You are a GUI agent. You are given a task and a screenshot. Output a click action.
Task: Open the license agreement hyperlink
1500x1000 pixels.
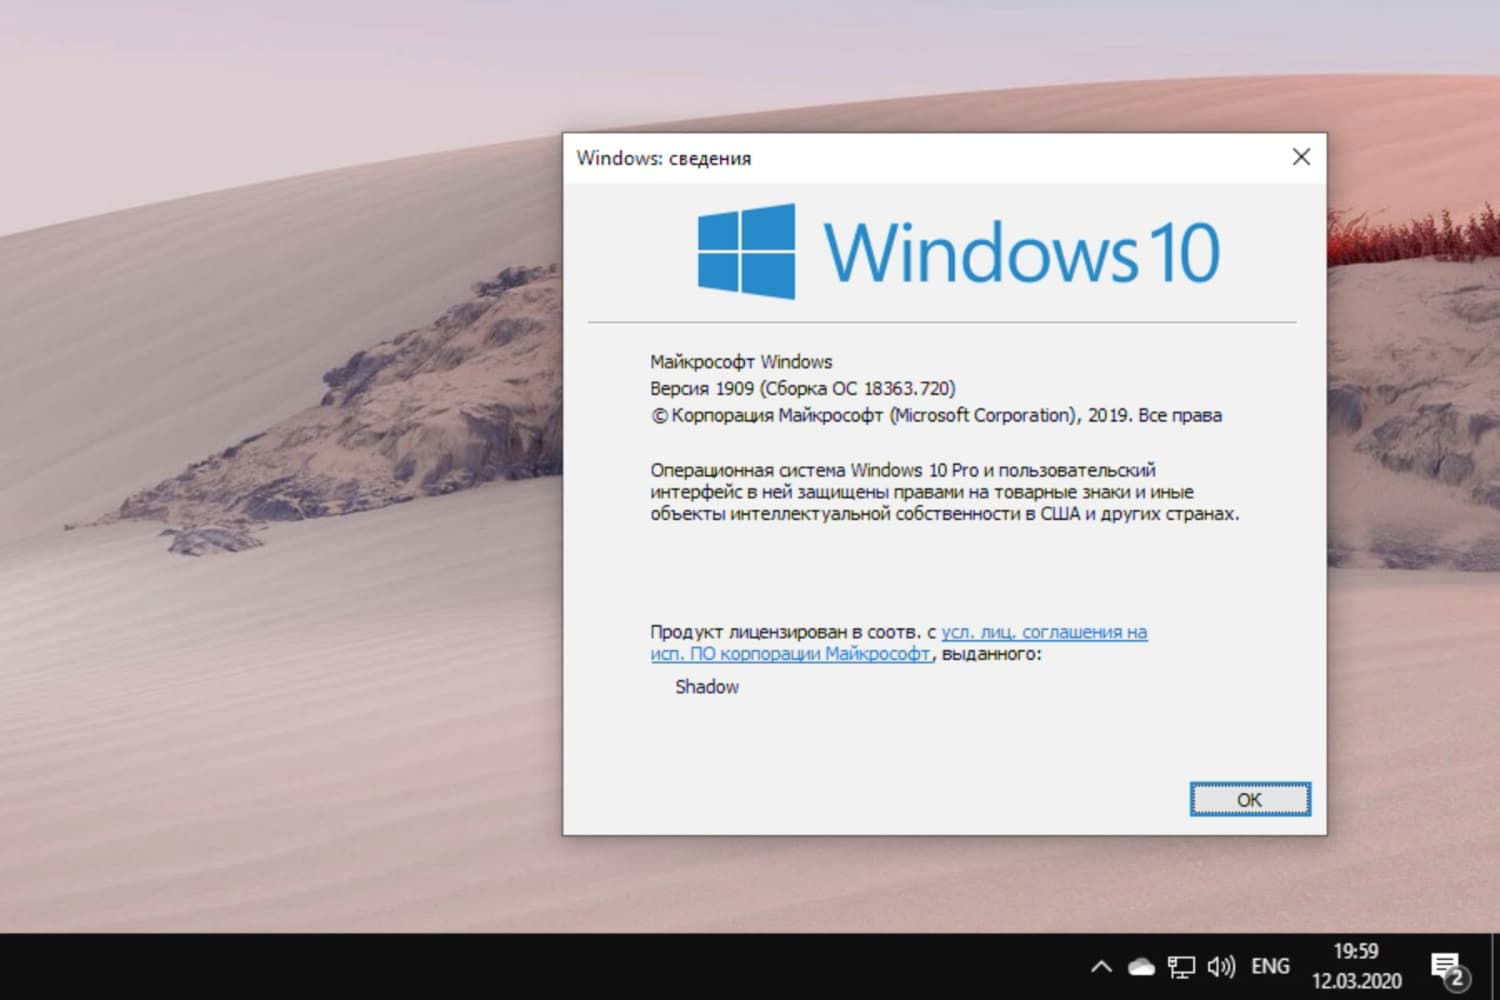coord(1041,632)
